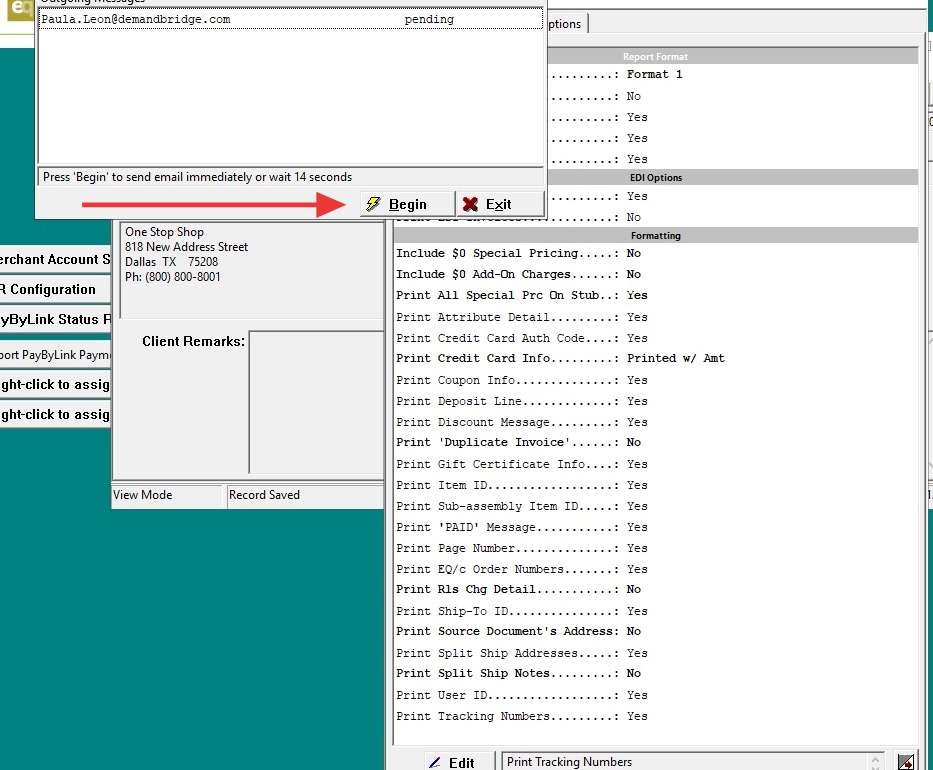Click the pencil icon on the Edit button

435,762
